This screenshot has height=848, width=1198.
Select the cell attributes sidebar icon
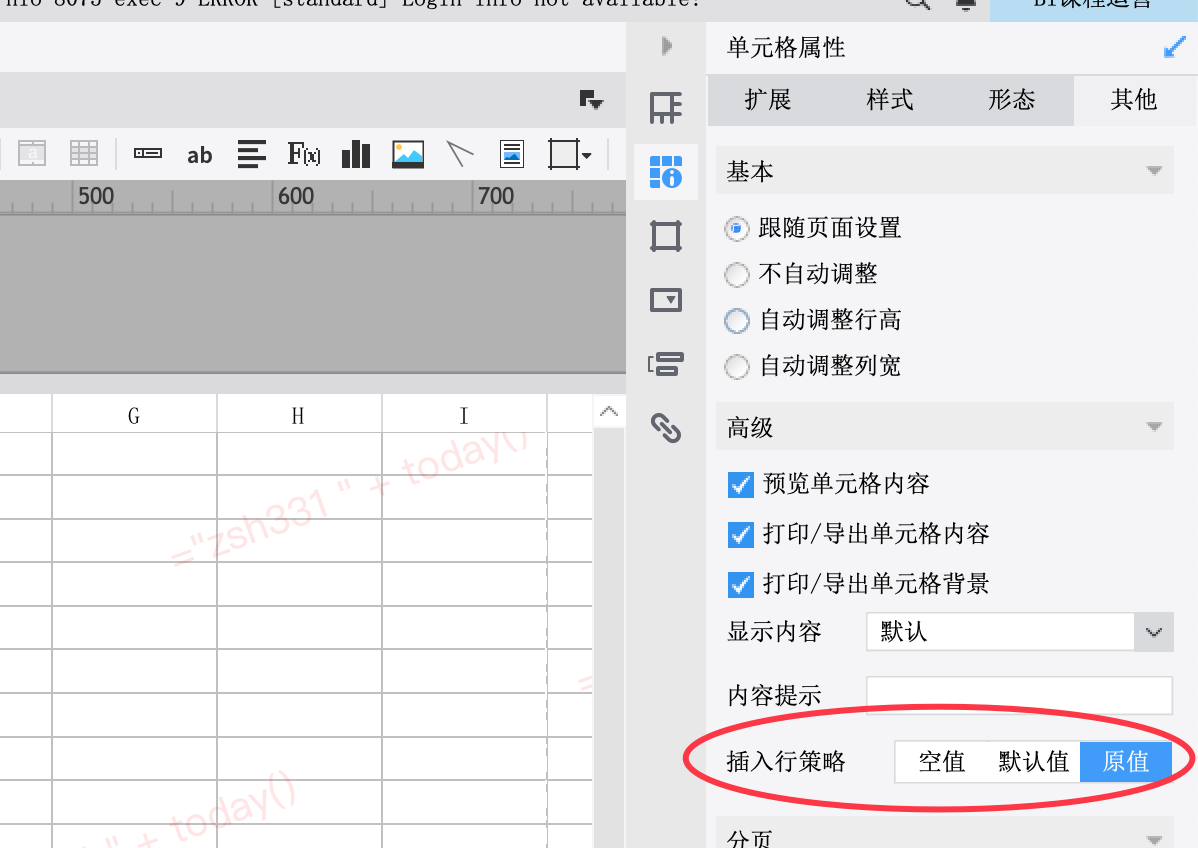665,172
